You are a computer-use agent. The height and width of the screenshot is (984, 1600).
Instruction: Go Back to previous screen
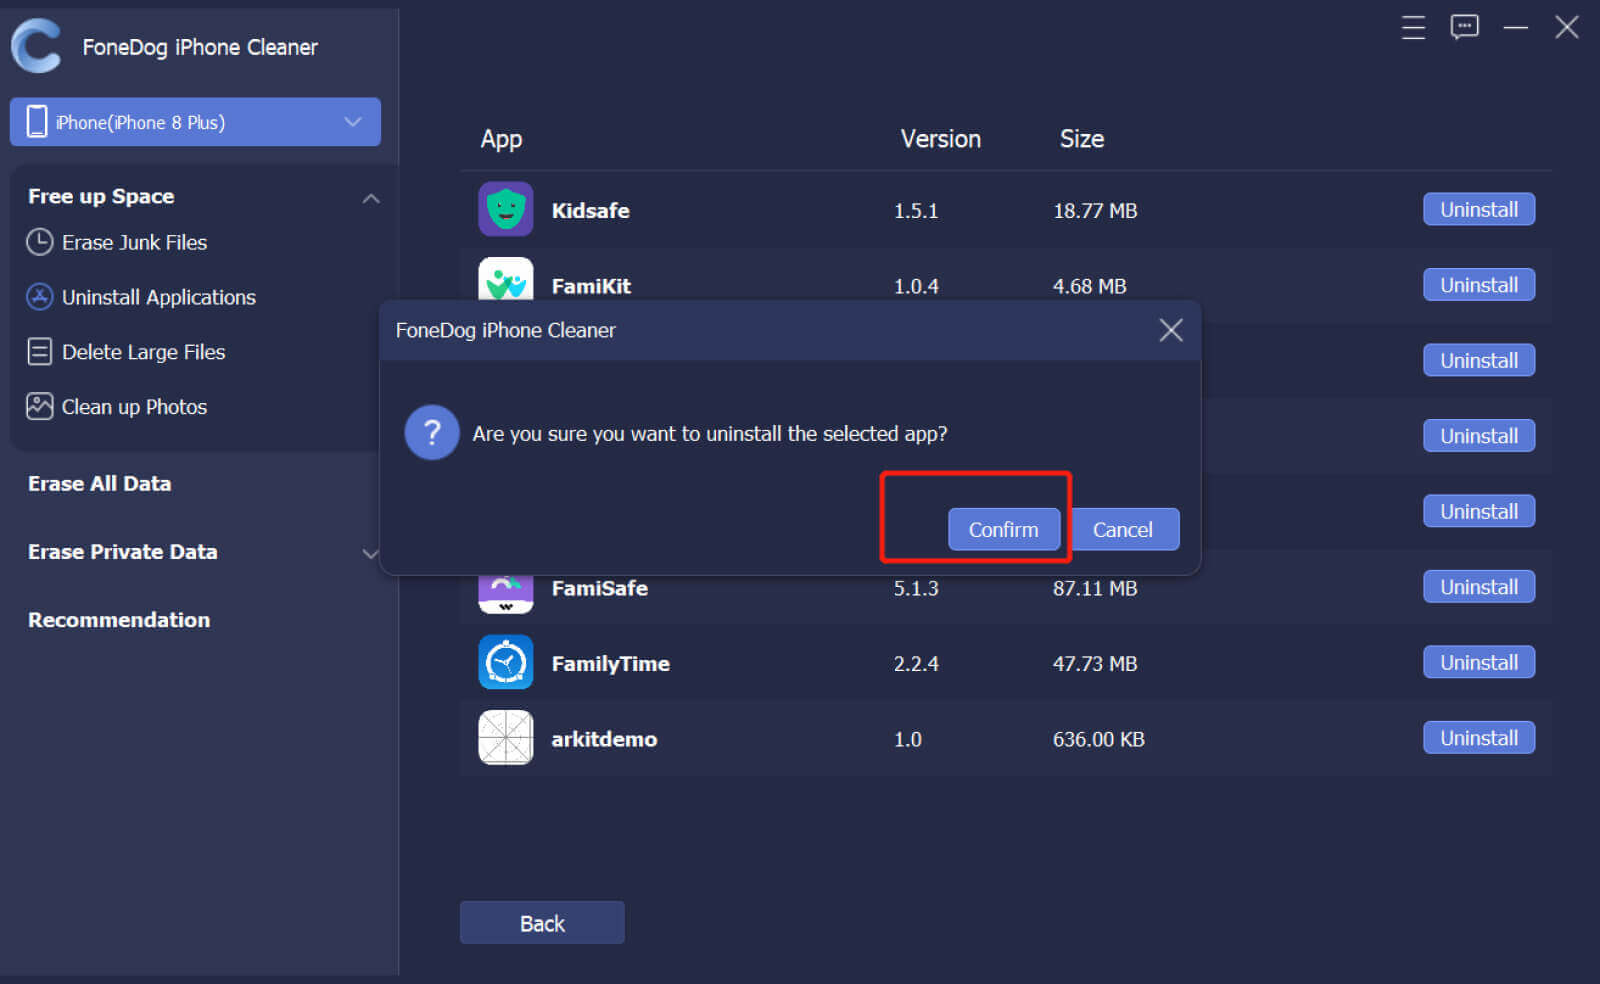click(542, 923)
